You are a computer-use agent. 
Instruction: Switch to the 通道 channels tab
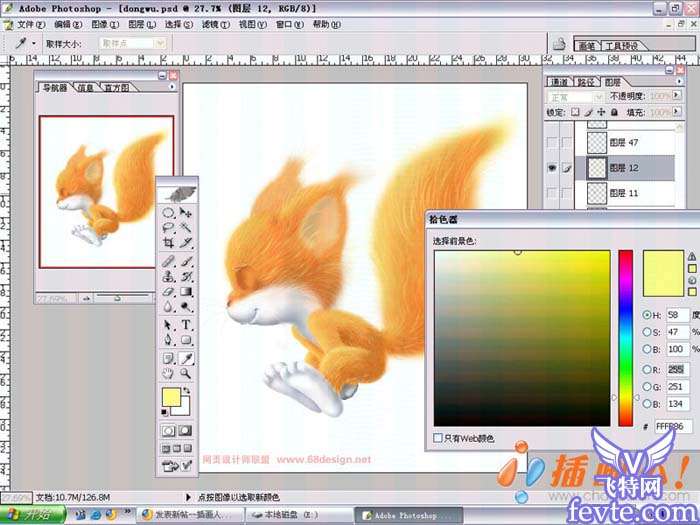pos(558,82)
